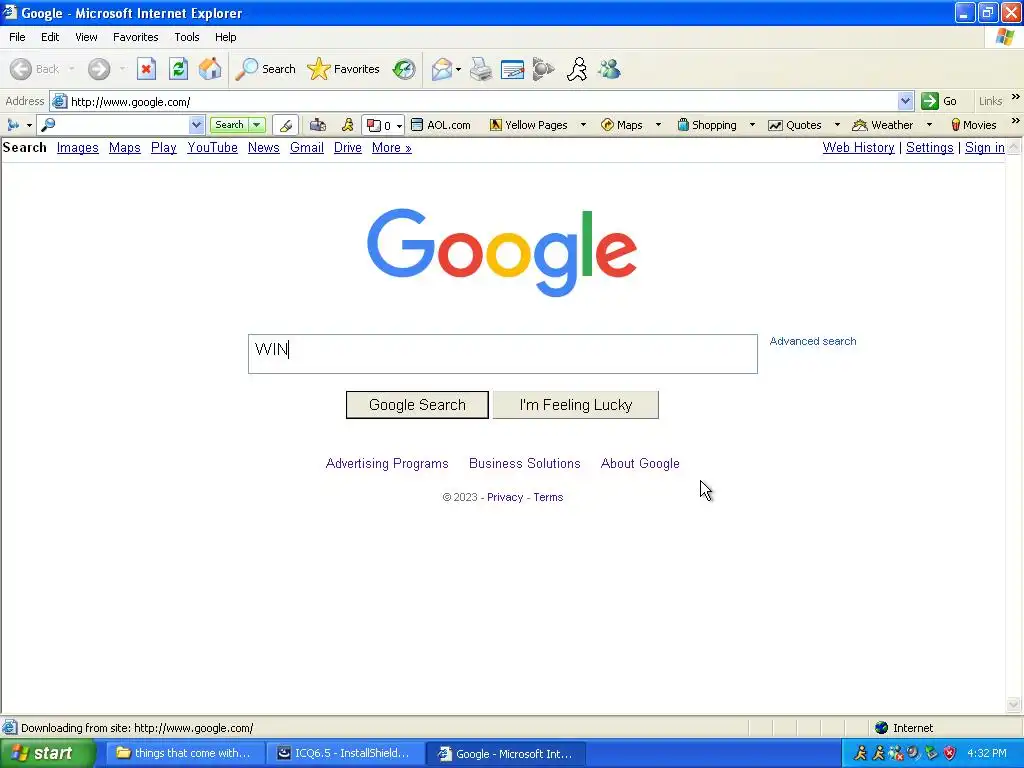The height and width of the screenshot is (768, 1024).
Task: Expand Maps dropdown arrow
Action: coord(658,125)
